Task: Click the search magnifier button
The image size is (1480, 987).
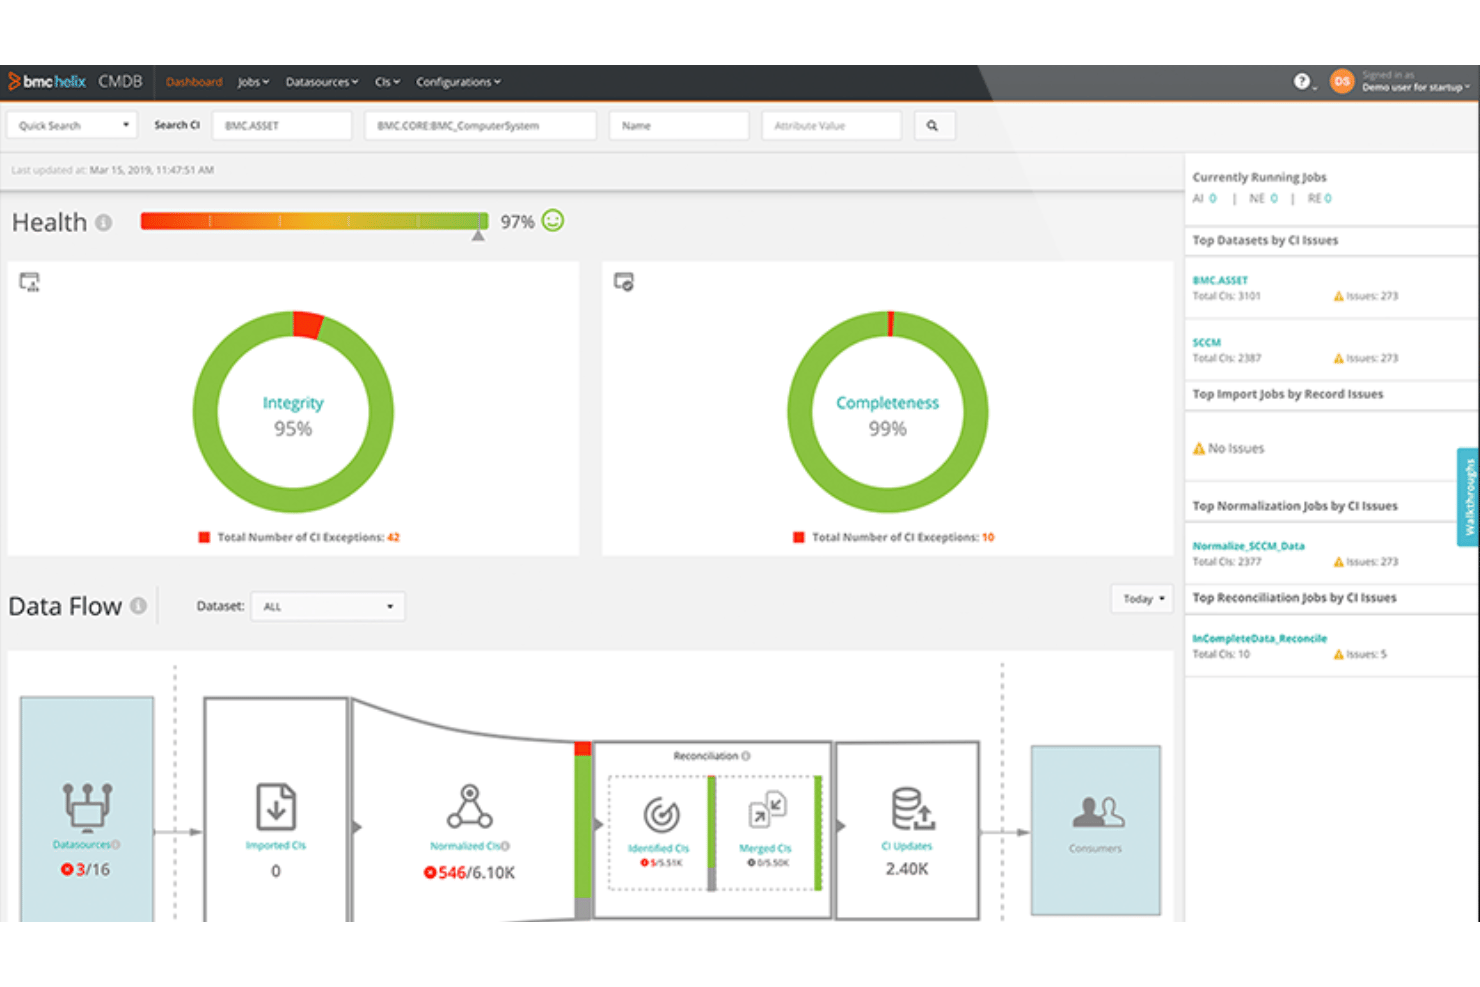Action: (x=932, y=126)
